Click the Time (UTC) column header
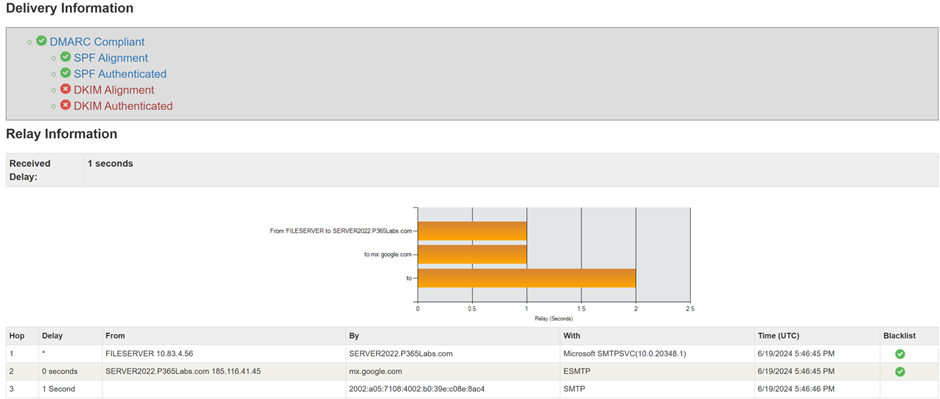940x399 pixels. click(x=816, y=336)
